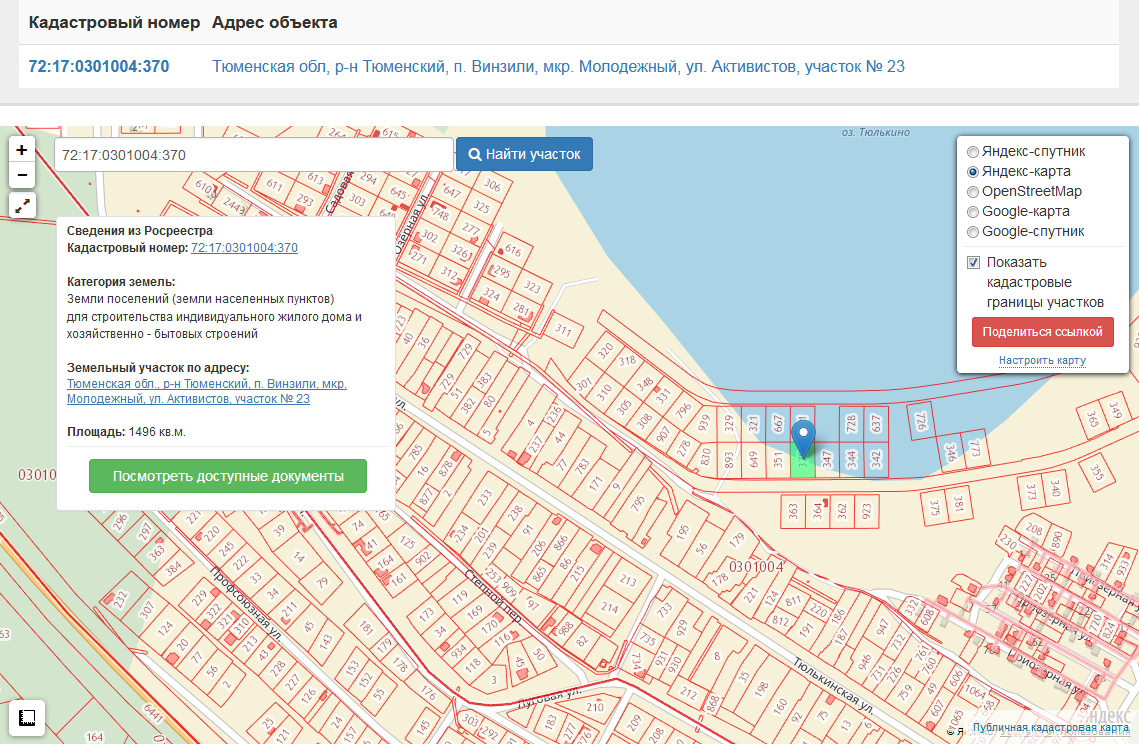Click the highlighted green parcel on map
The width and height of the screenshot is (1139, 744).
(x=803, y=468)
